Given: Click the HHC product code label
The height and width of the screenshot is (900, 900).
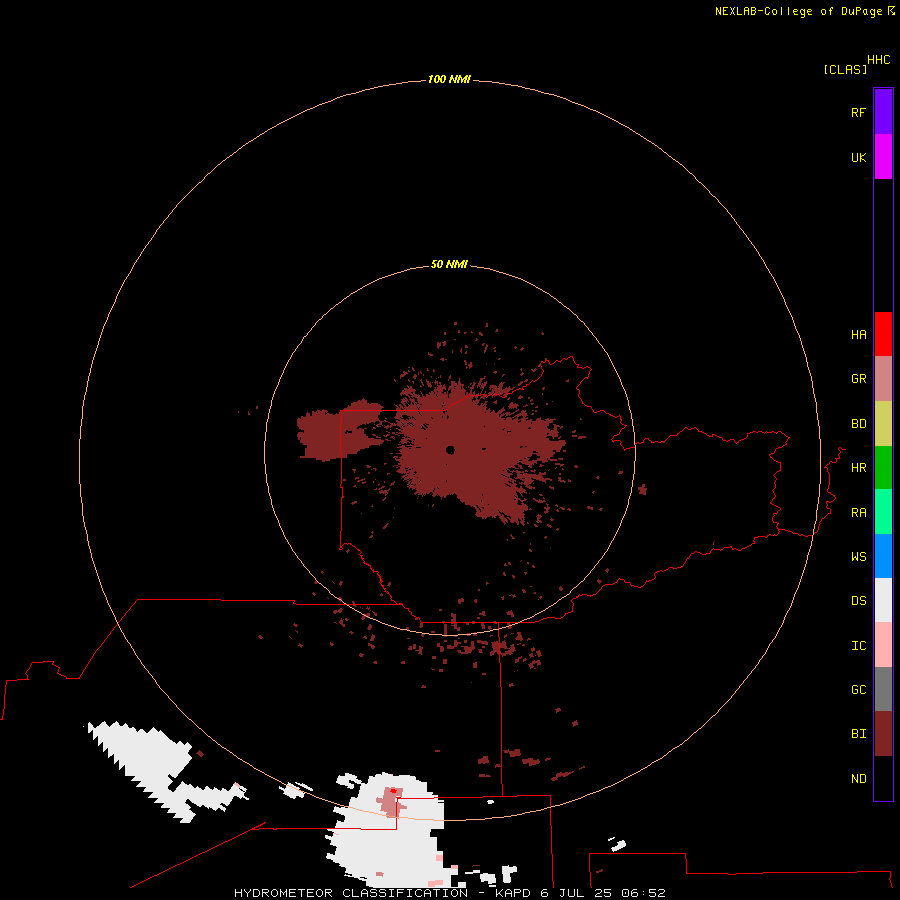Looking at the screenshot, I should (878, 60).
